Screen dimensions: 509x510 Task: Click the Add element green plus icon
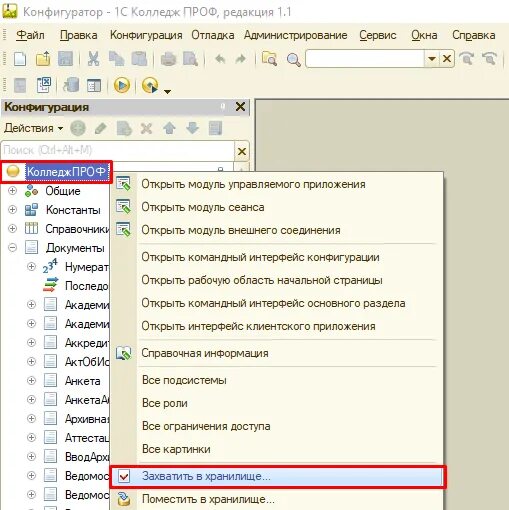pos(78,128)
